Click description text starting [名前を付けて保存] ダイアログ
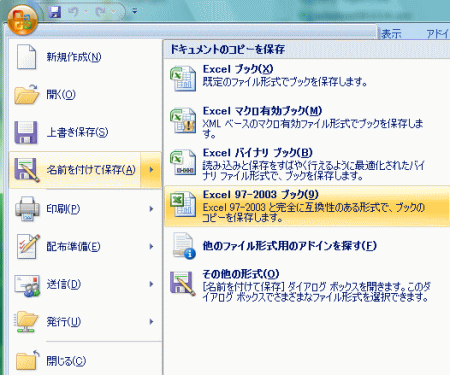450x375 pixels. (x=317, y=292)
